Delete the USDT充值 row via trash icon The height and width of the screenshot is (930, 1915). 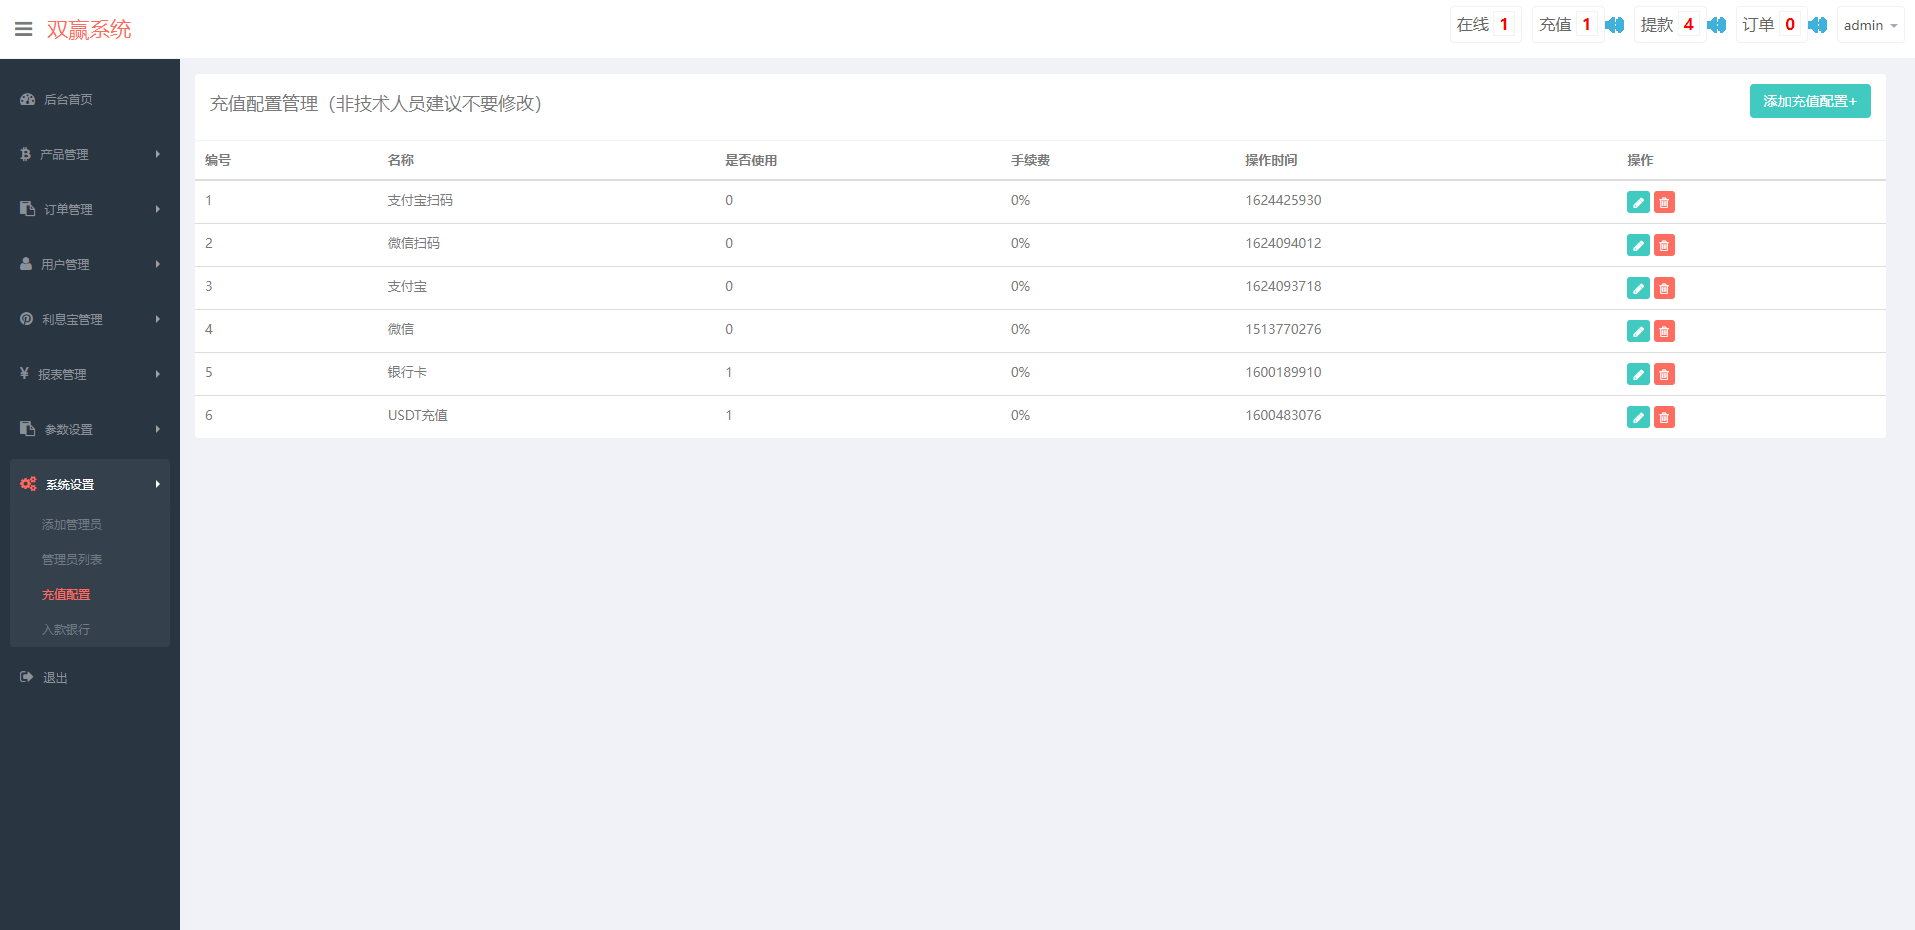pos(1664,417)
